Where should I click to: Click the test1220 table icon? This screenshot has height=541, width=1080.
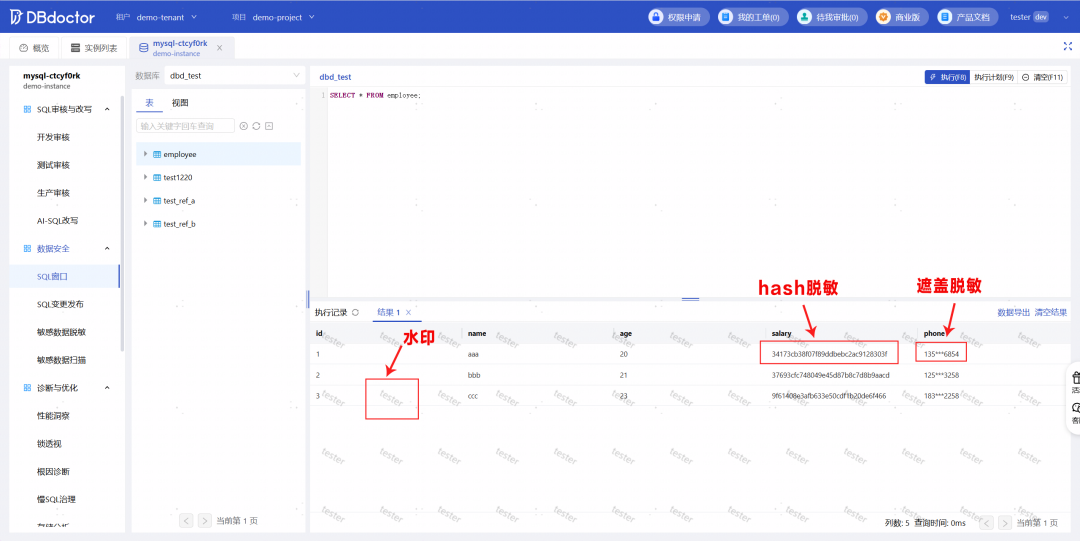(x=156, y=178)
